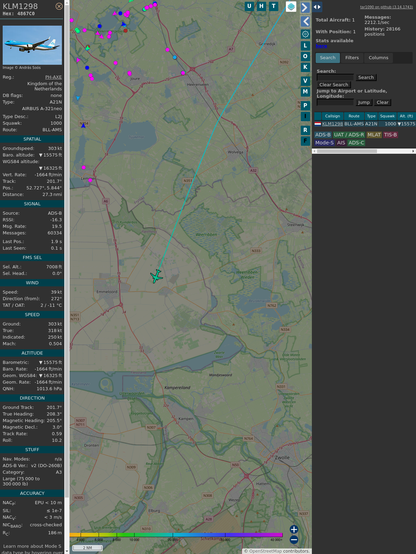
Task: Switch to the Columns tab
Action: [378, 58]
